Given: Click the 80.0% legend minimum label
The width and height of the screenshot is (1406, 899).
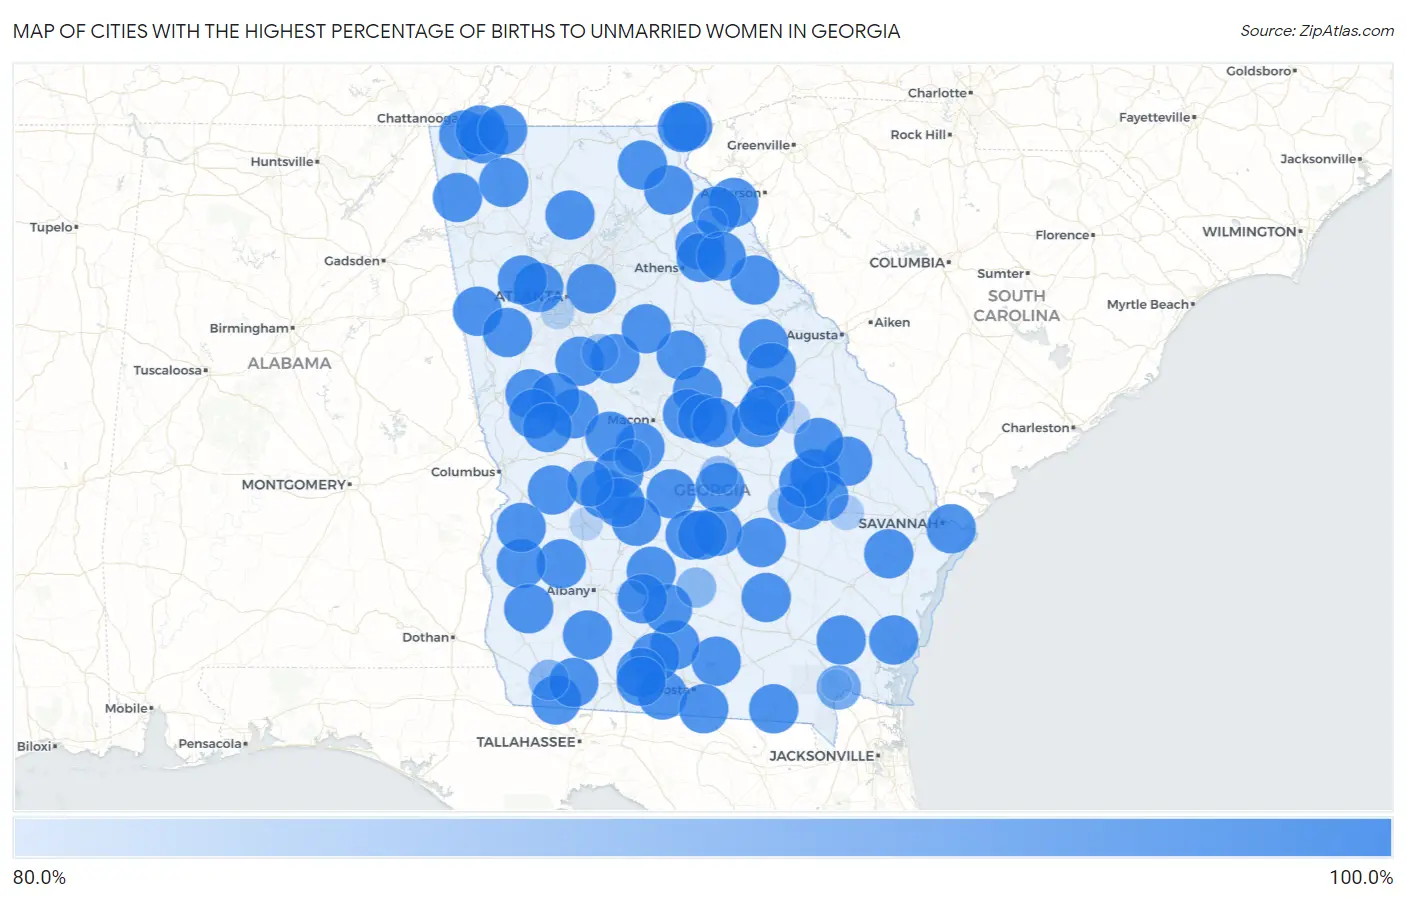Looking at the screenshot, I should pos(40,877).
